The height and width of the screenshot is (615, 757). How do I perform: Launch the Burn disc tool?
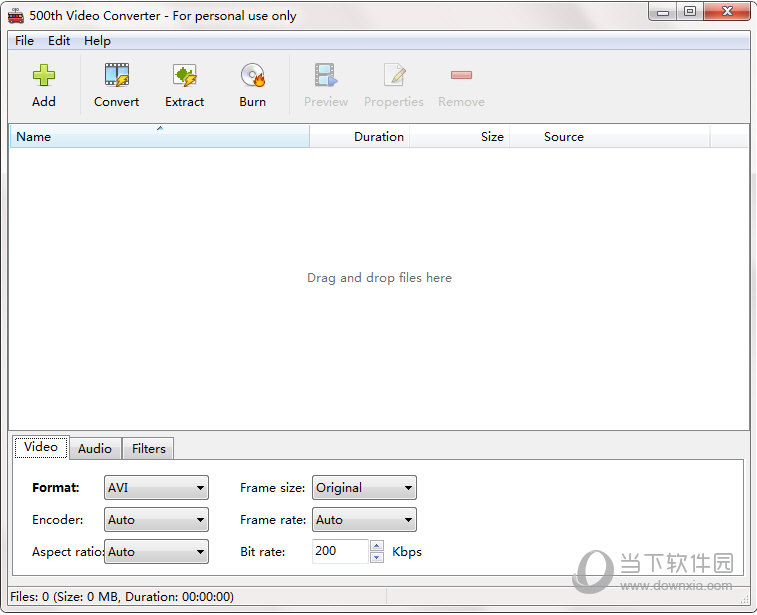tap(253, 75)
